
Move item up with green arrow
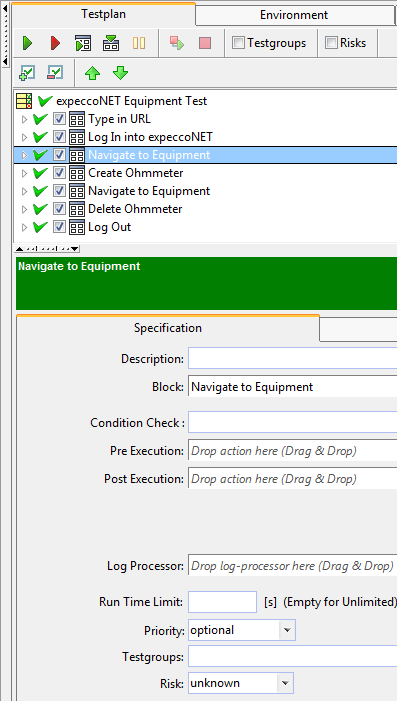click(x=93, y=73)
